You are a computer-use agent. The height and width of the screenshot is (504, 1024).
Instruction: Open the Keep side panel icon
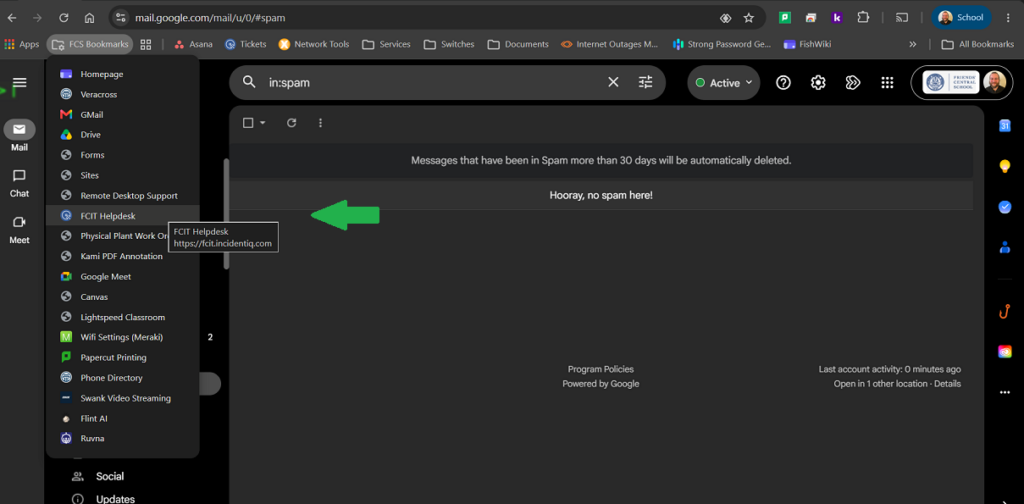coord(1004,166)
